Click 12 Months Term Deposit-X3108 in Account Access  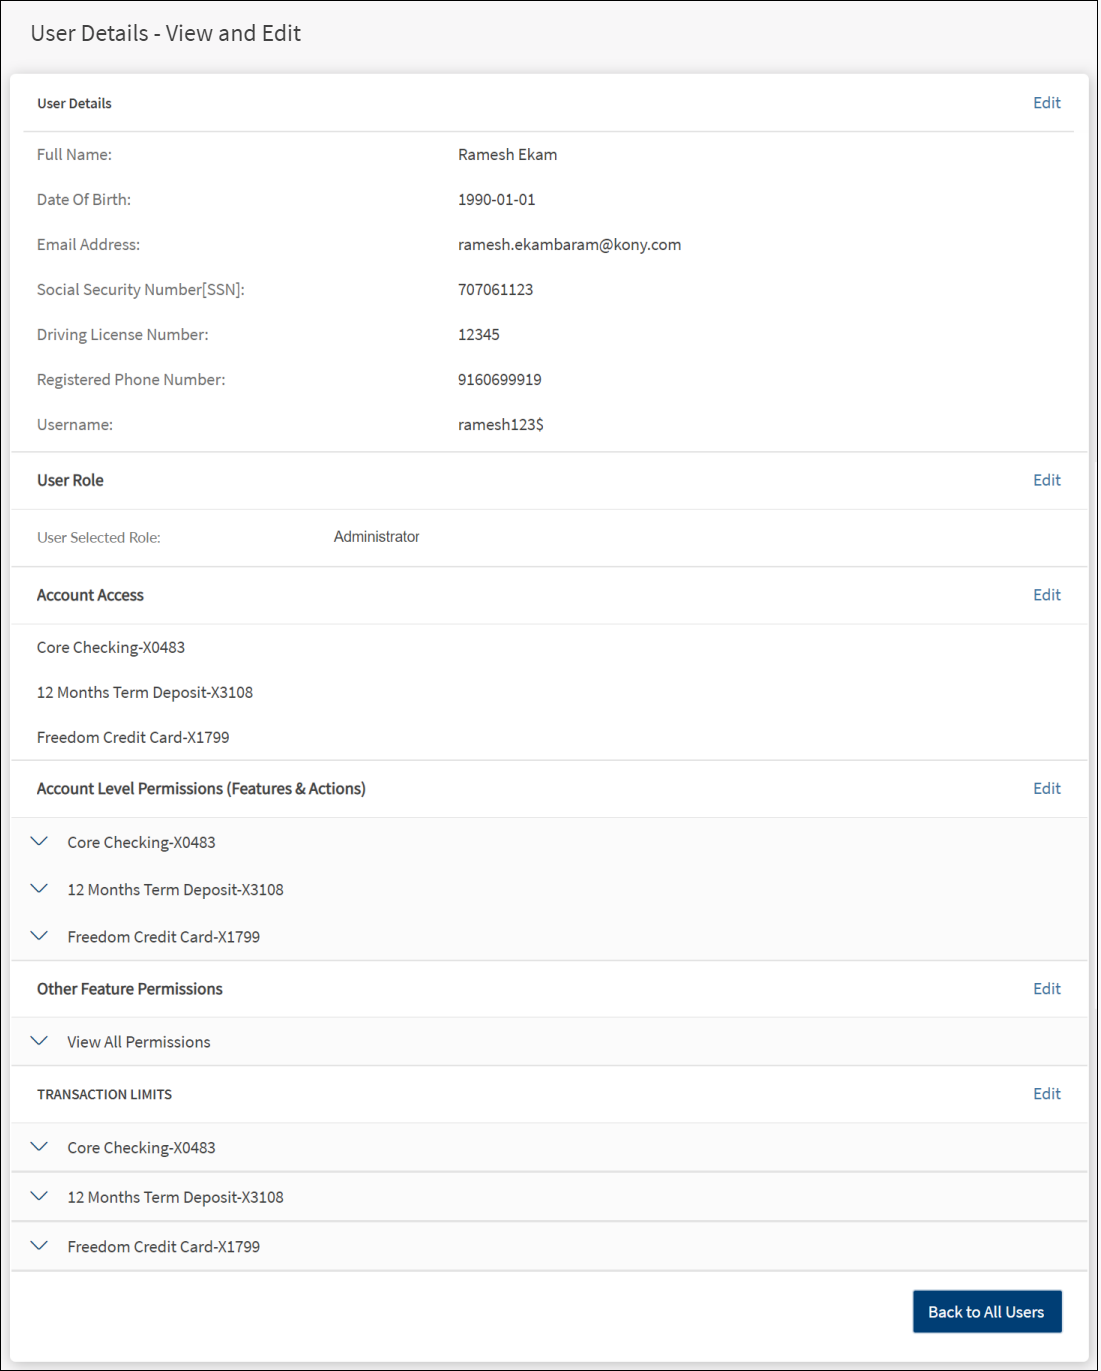(x=145, y=693)
